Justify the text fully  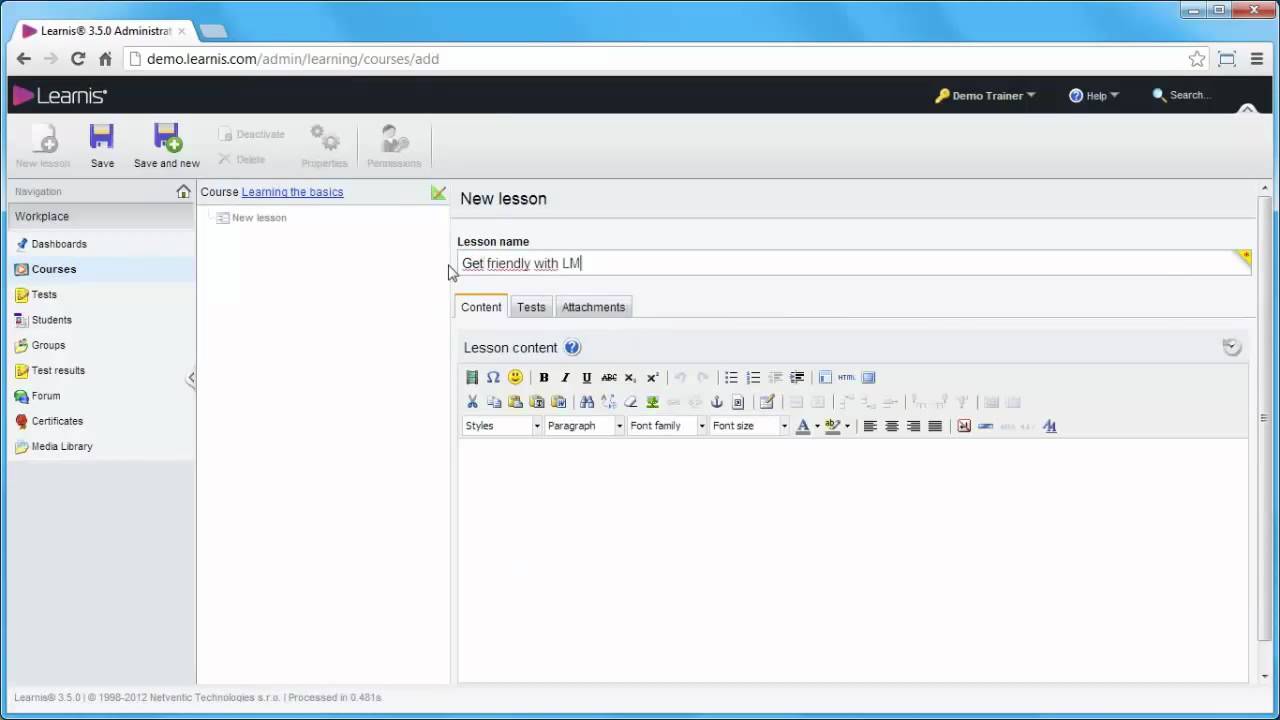coord(935,426)
